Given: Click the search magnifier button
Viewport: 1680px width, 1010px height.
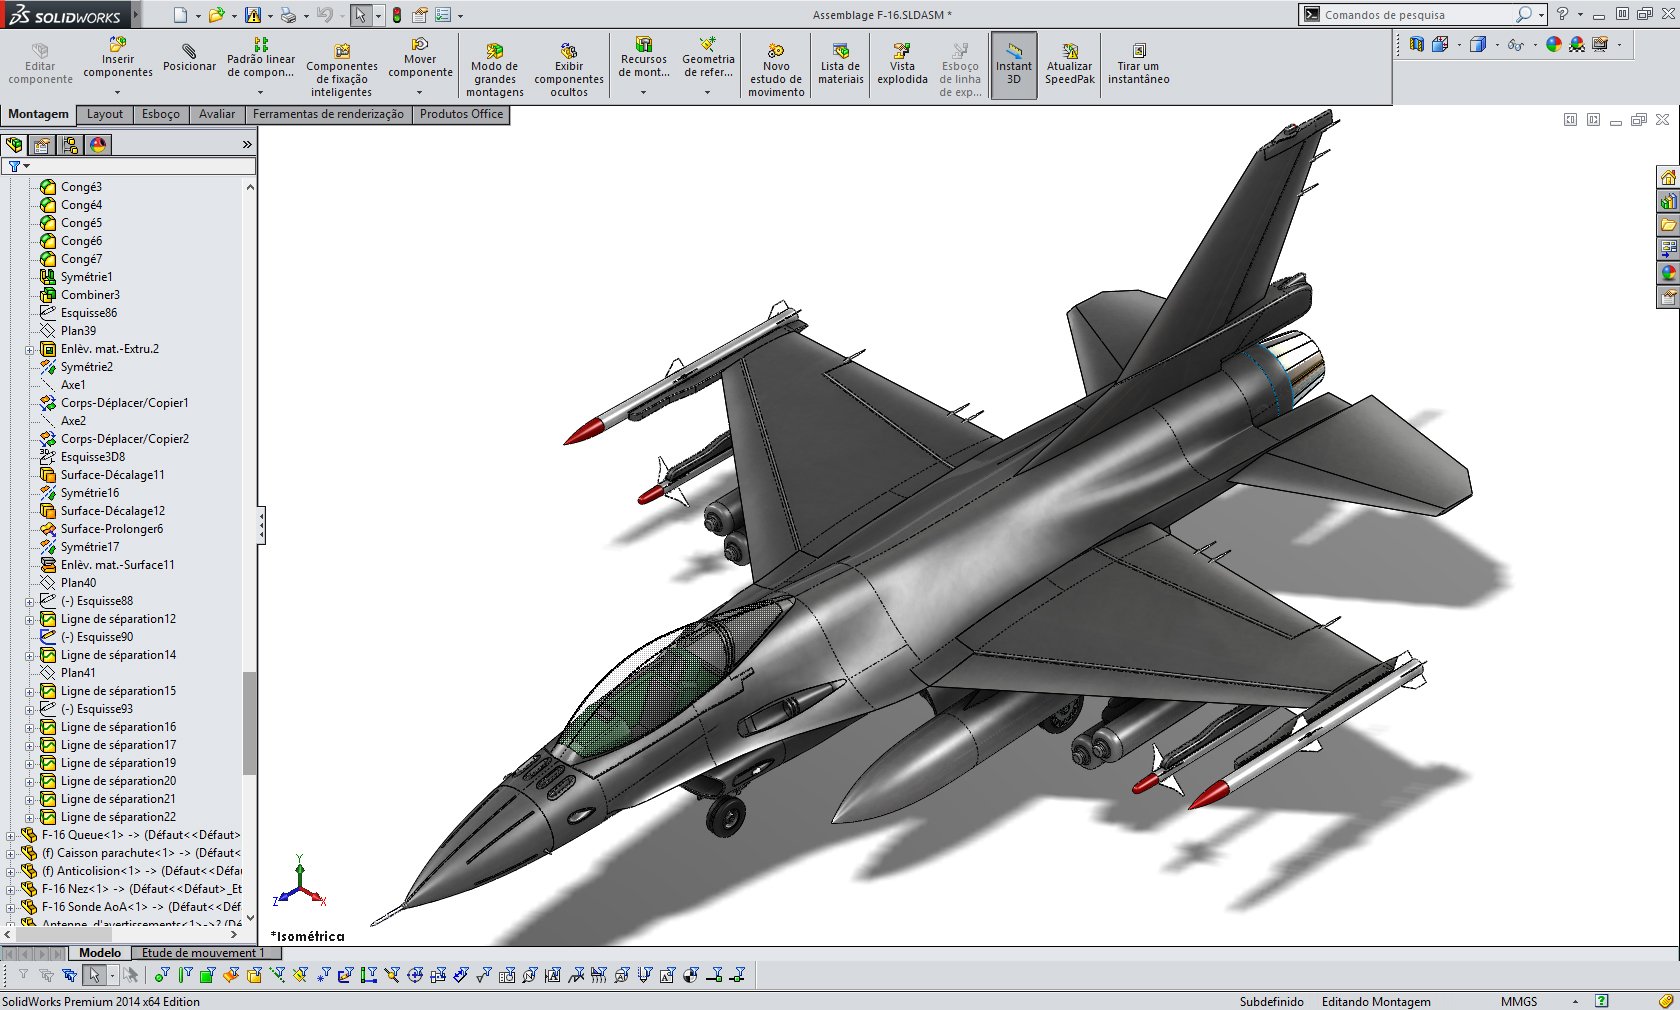Looking at the screenshot, I should [1523, 14].
